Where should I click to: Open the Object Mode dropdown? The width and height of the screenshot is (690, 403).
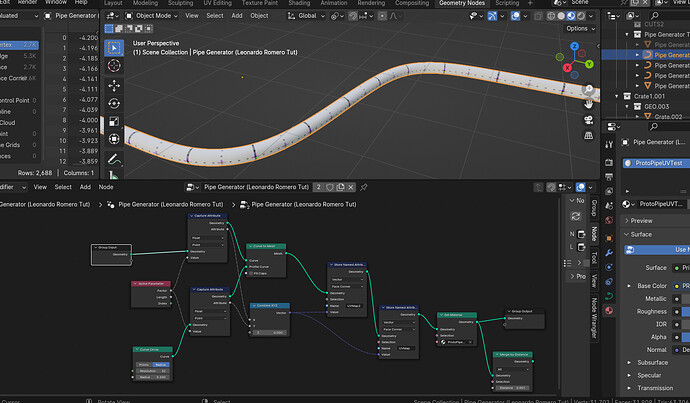click(151, 16)
